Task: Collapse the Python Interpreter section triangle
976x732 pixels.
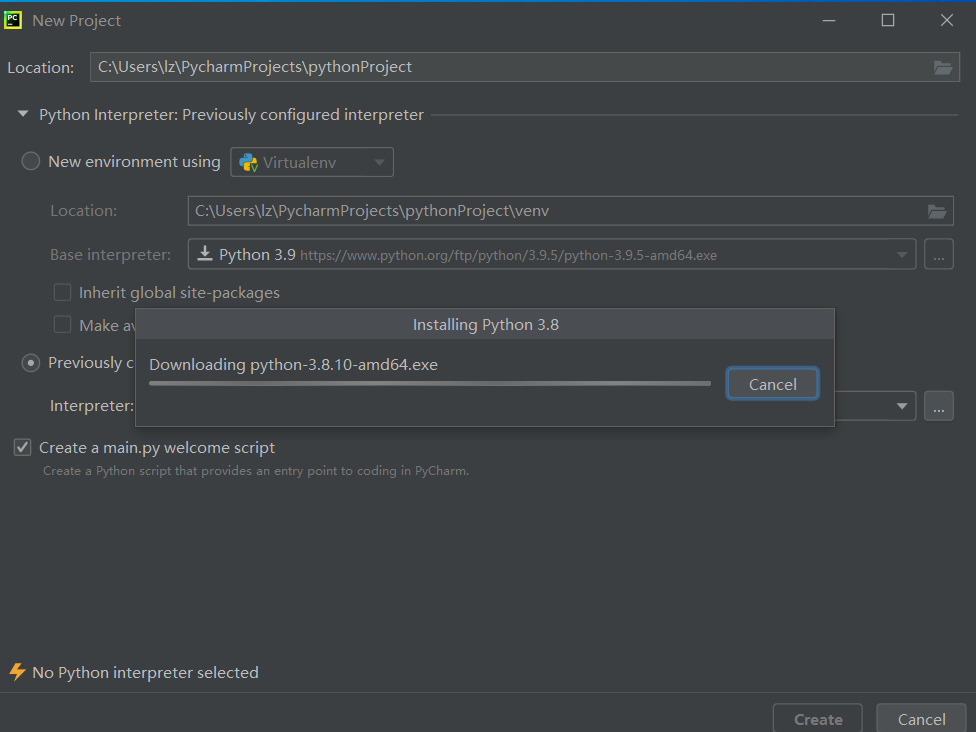Action: pos(23,114)
